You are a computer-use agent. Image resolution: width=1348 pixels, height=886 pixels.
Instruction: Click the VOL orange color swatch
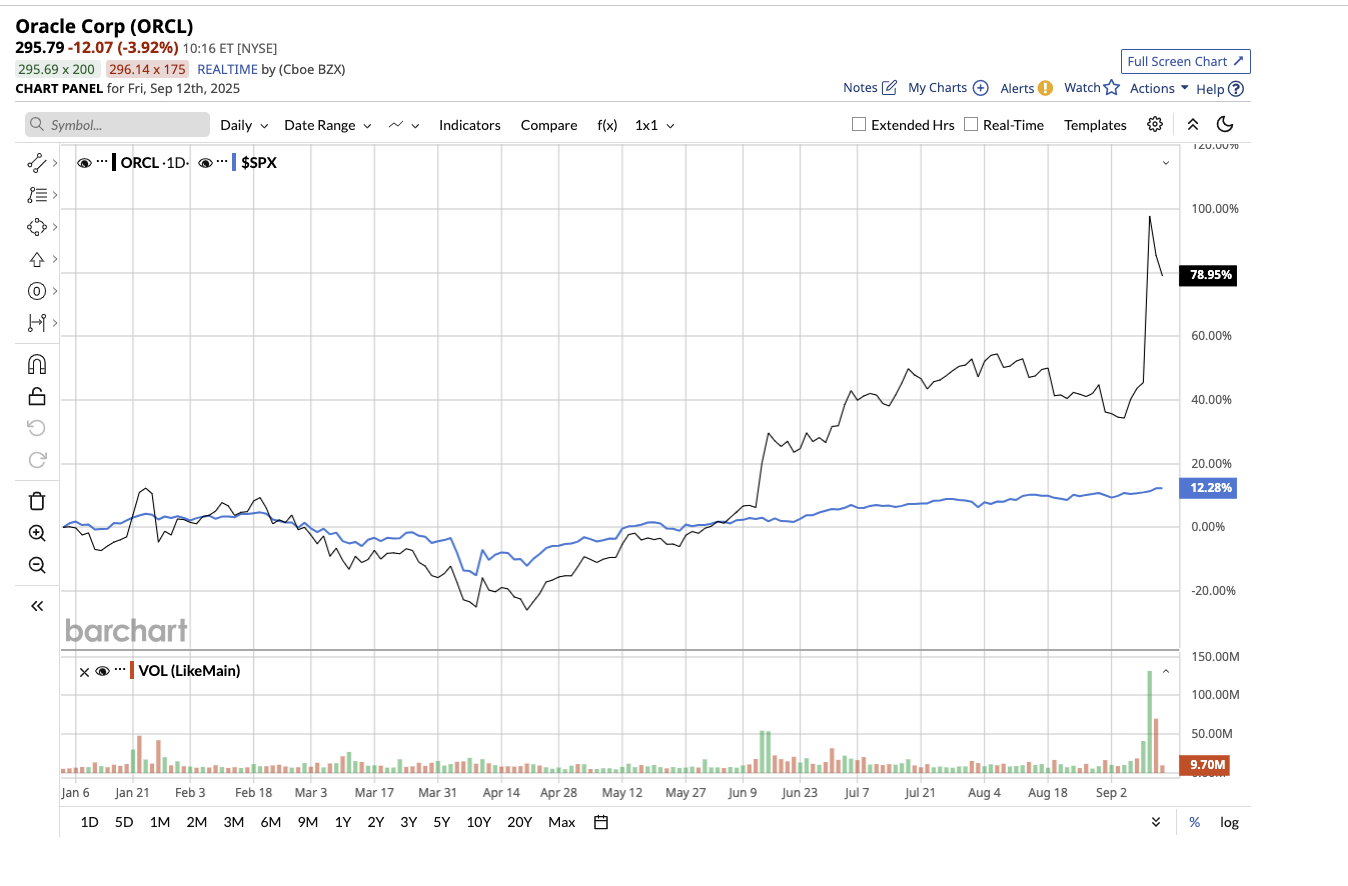point(132,671)
